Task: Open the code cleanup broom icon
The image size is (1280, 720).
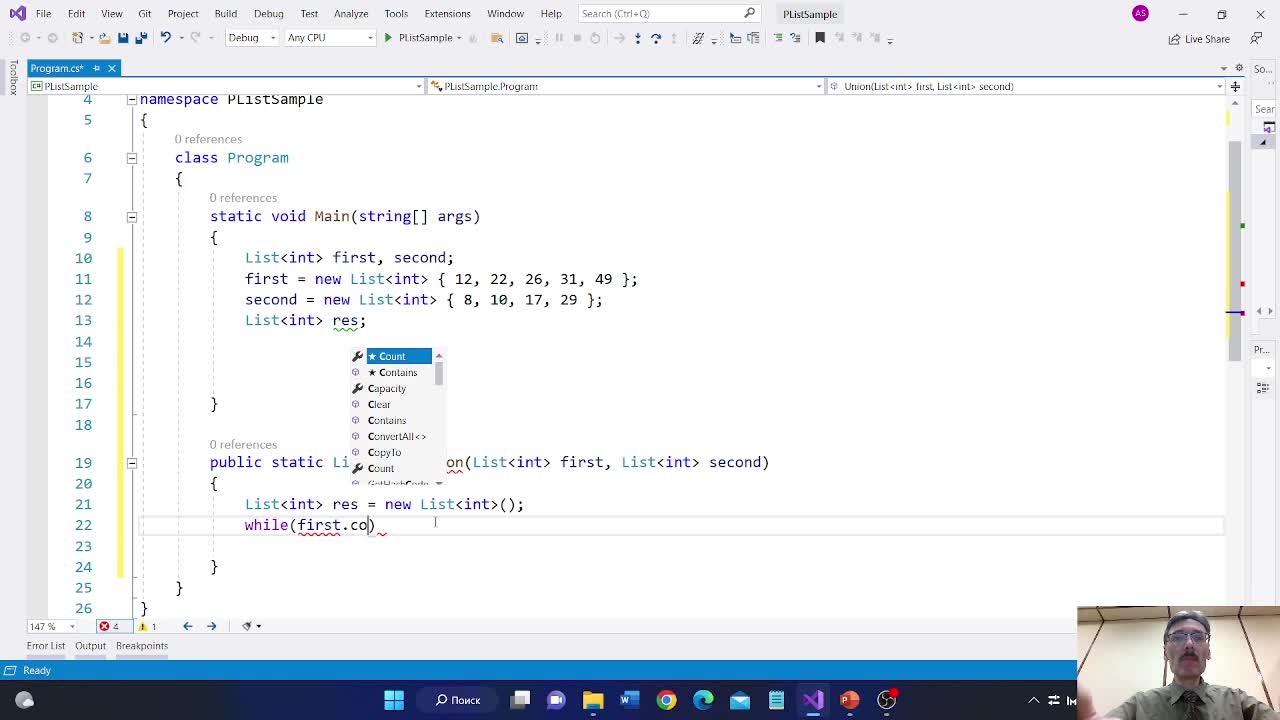Action: click(x=247, y=626)
